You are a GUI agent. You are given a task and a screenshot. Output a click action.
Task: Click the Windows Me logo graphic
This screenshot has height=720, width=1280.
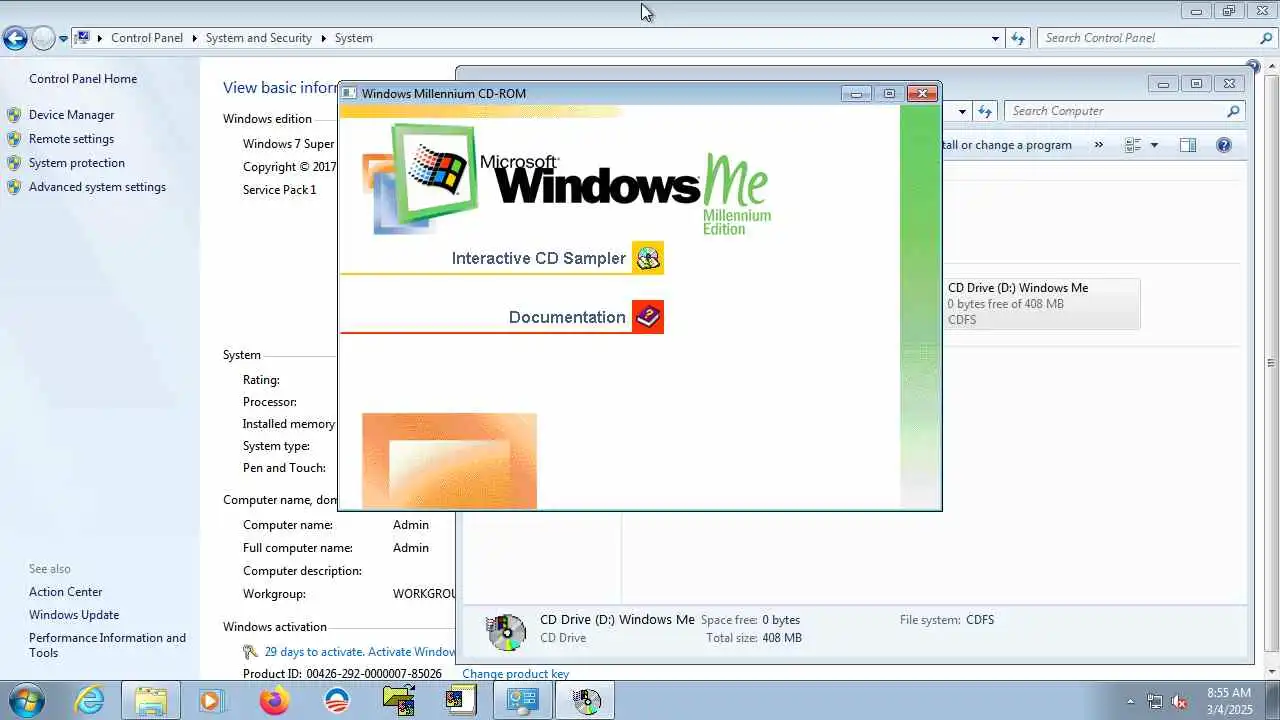click(566, 180)
